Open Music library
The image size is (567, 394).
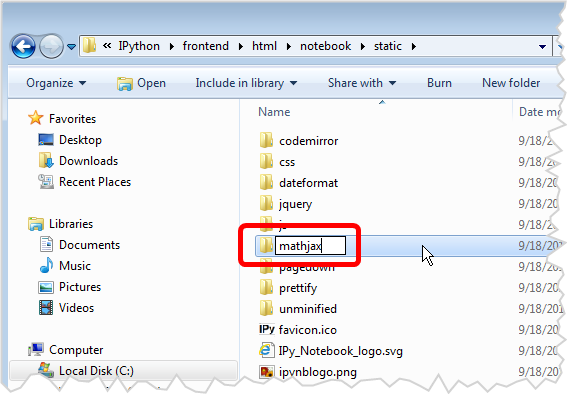[x=75, y=266]
